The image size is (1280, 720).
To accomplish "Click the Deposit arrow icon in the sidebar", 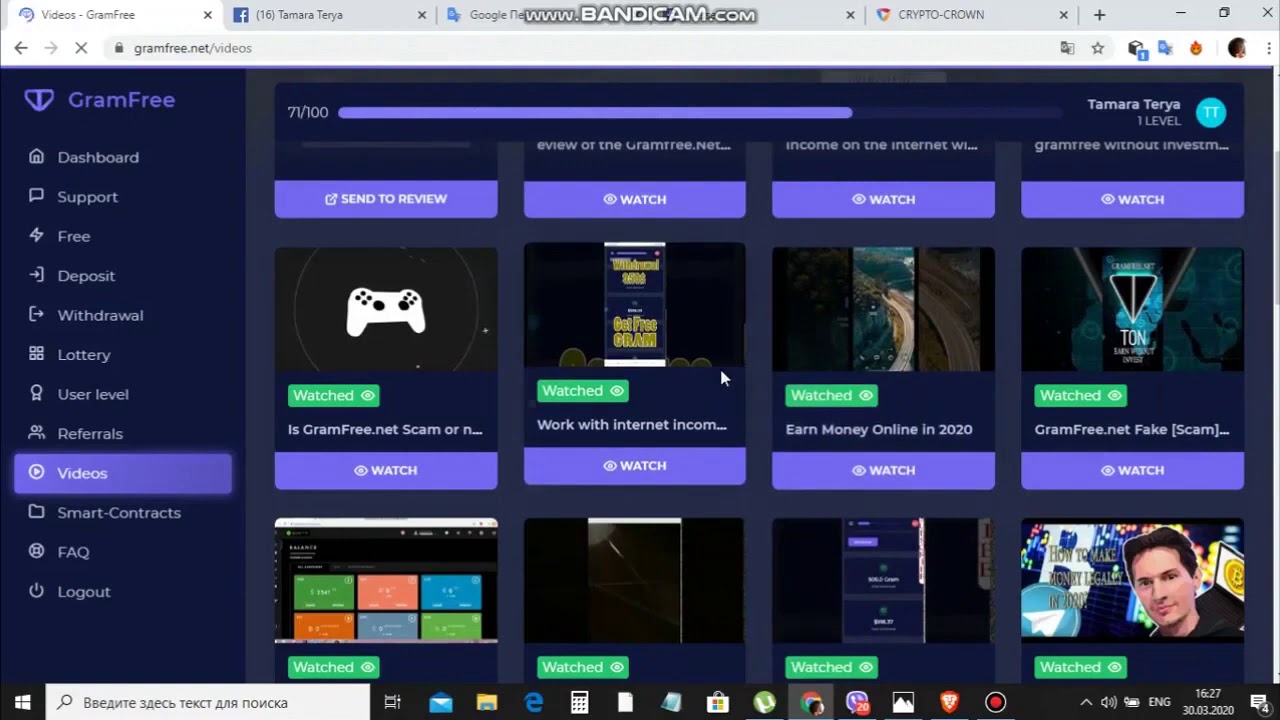I will (x=37, y=275).
